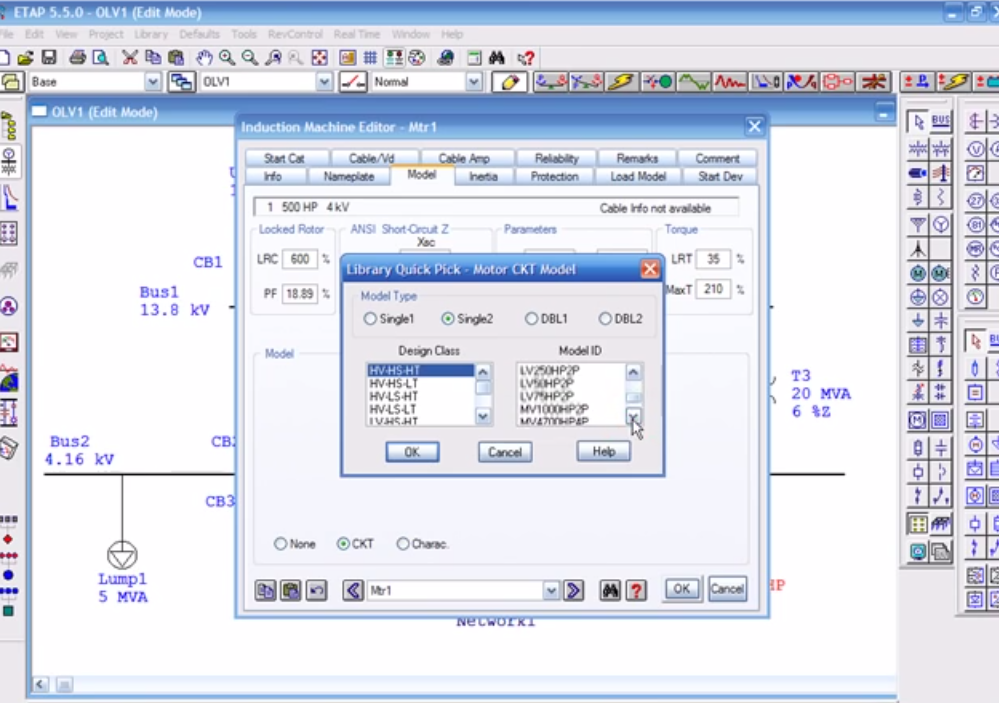Go to previous element with left arrow

click(353, 590)
